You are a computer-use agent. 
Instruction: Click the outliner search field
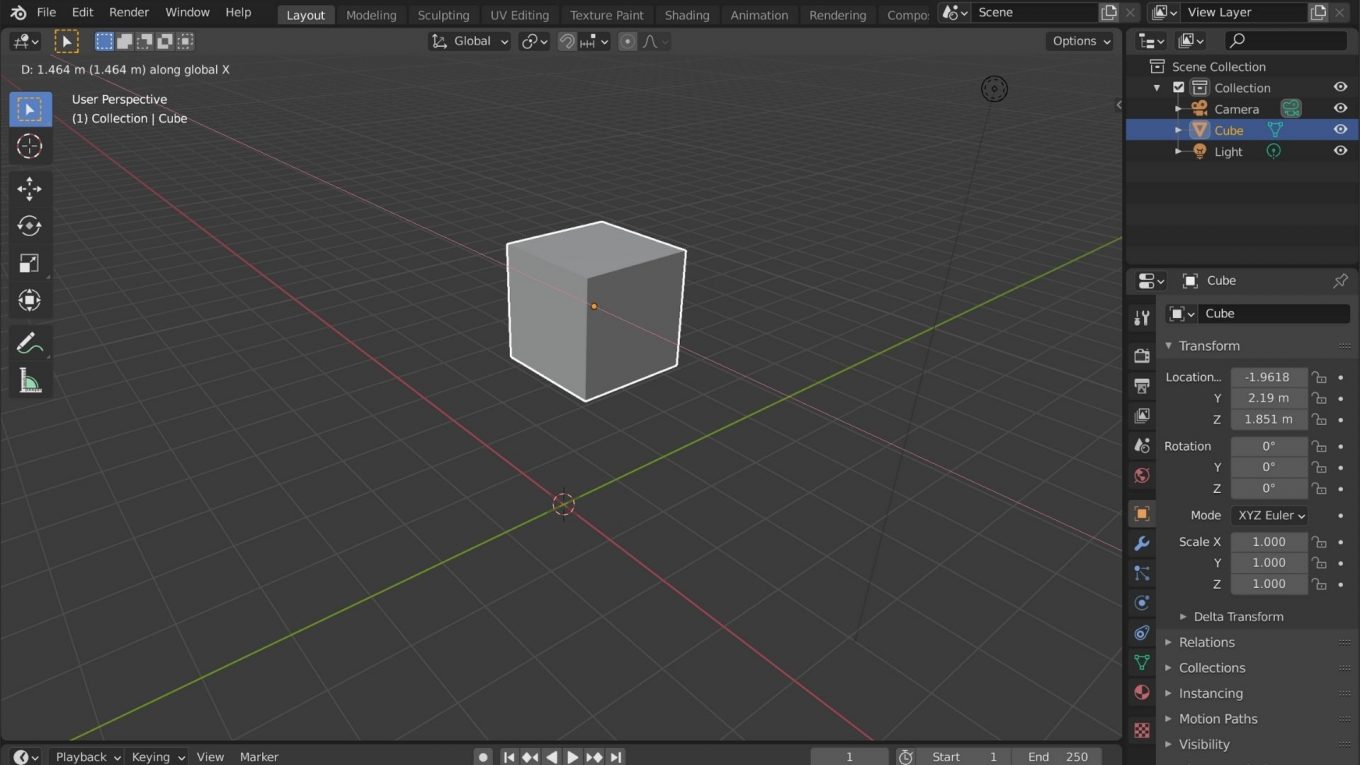1286,41
